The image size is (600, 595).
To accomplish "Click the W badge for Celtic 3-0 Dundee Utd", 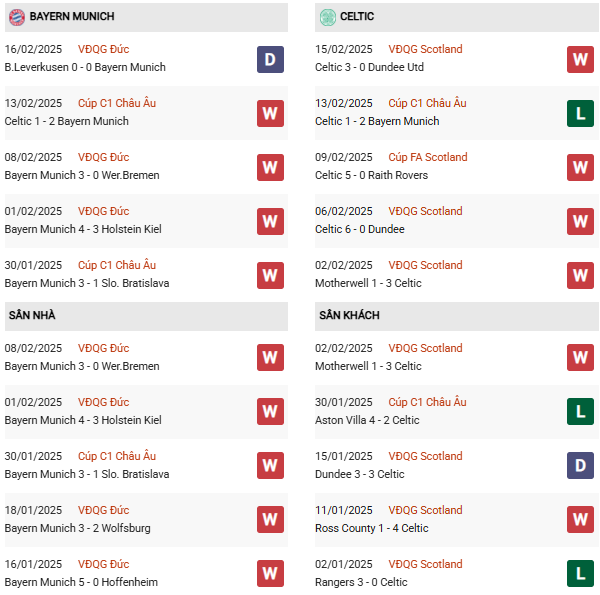I will 581,59.
